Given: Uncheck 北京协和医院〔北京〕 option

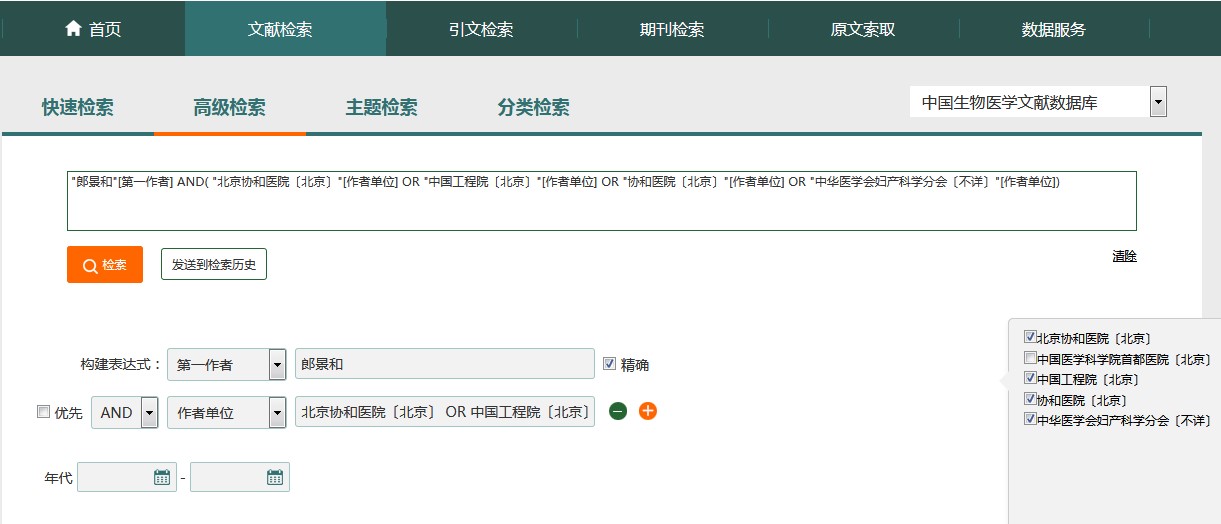Looking at the screenshot, I should (1030, 338).
